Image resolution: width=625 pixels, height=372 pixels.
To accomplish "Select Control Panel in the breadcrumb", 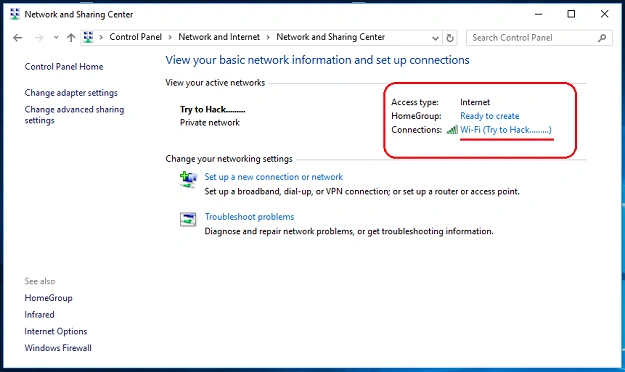I will [136, 37].
